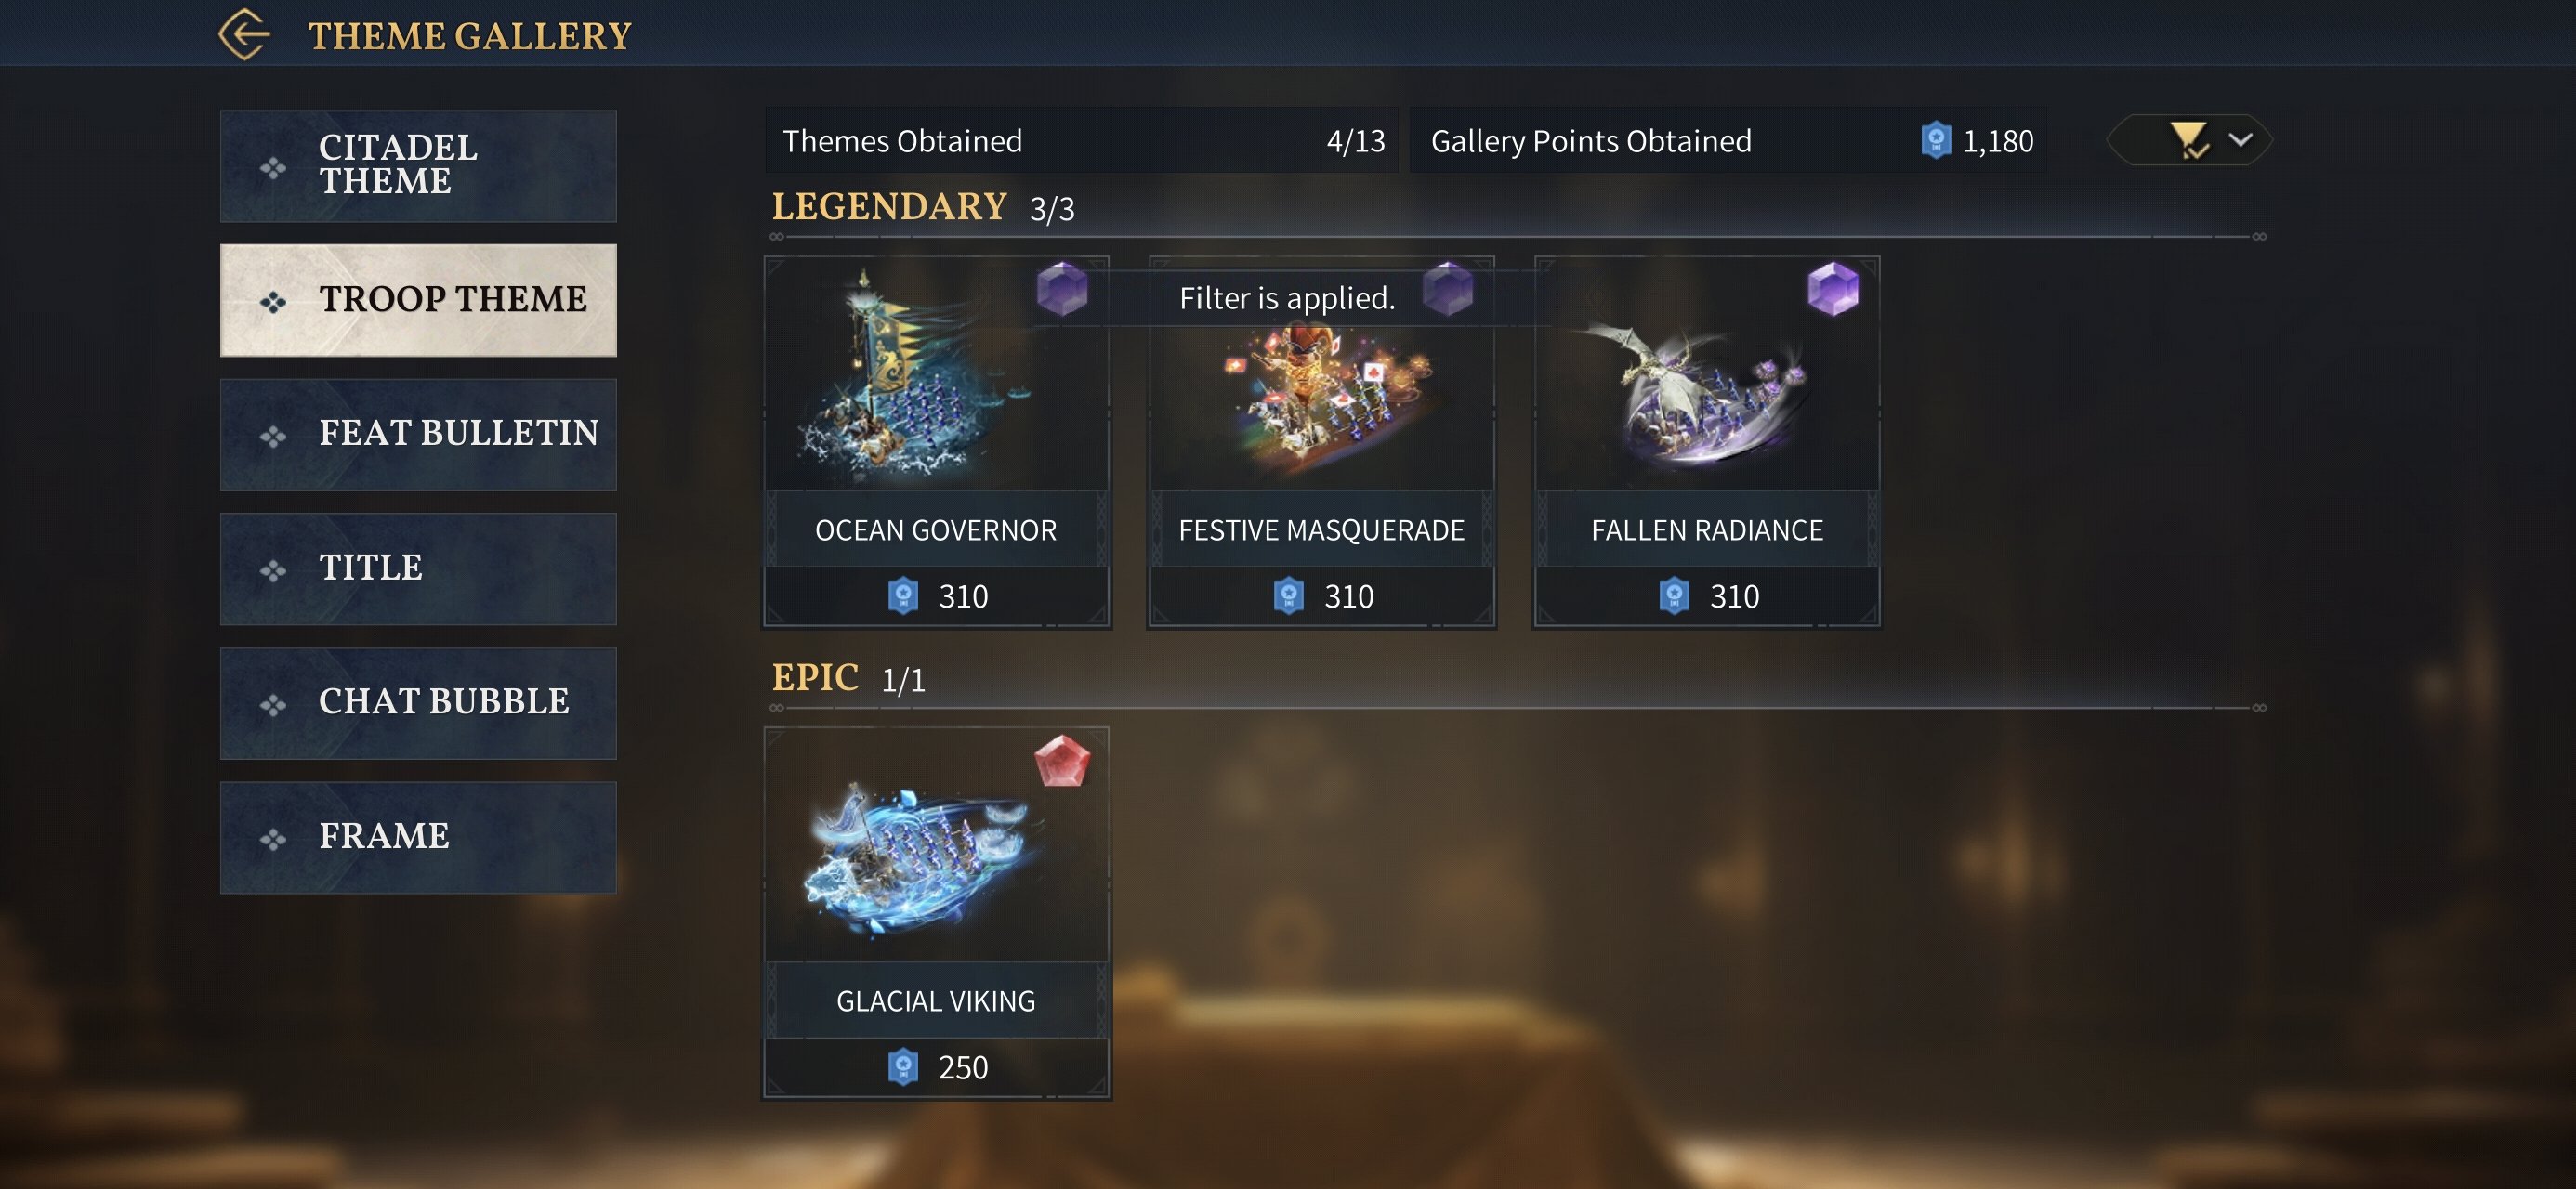
Task: Switch to the Feat Bulletin tab
Action: pos(418,435)
